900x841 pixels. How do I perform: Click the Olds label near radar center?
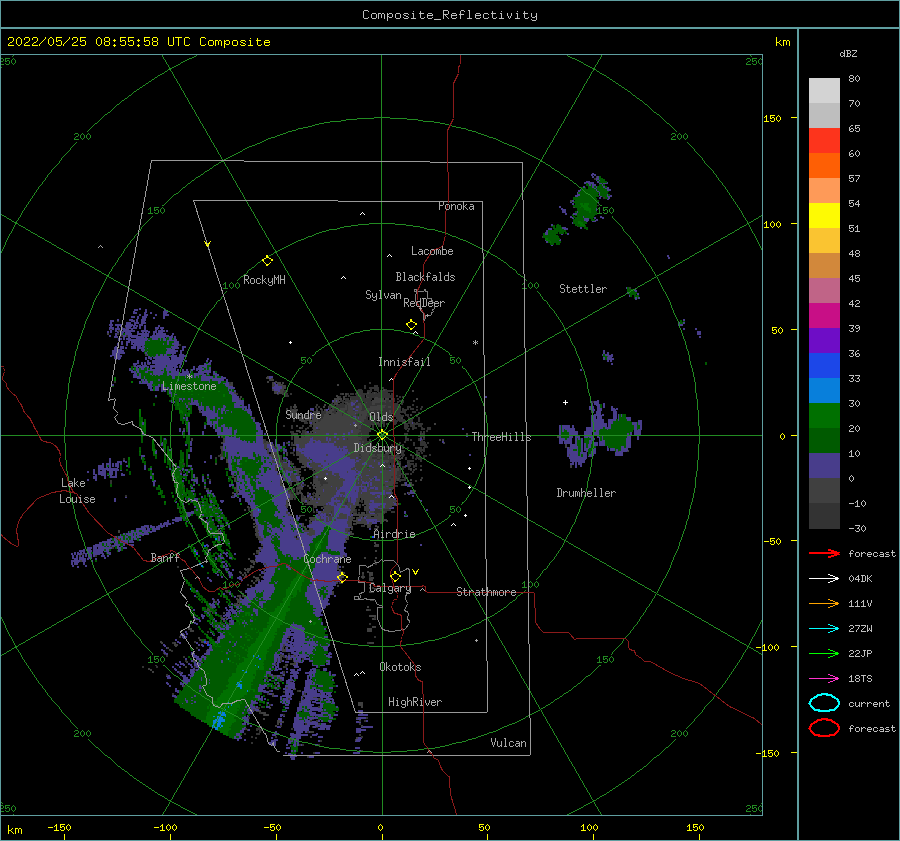pos(381,417)
